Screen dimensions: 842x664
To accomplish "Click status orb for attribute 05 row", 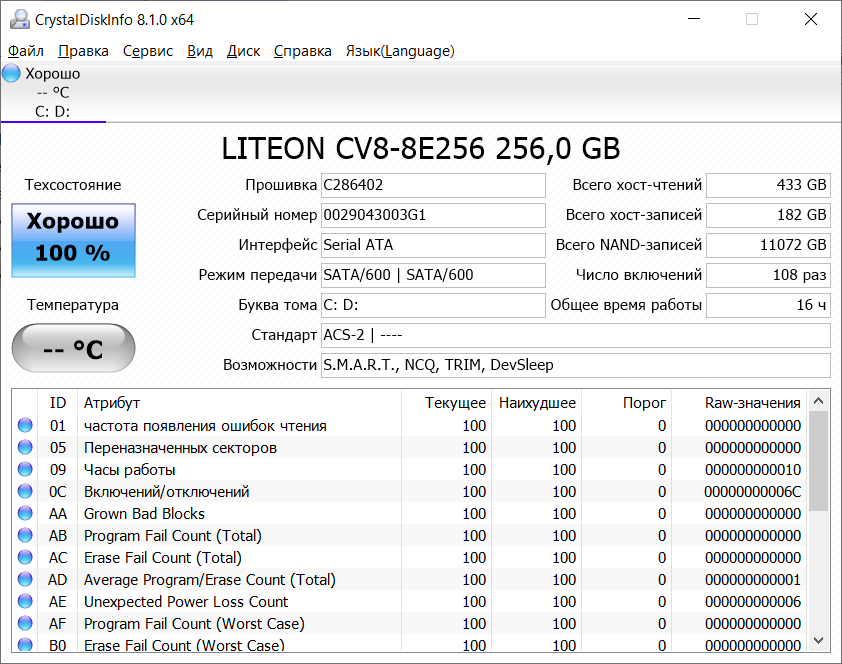I will 25,447.
